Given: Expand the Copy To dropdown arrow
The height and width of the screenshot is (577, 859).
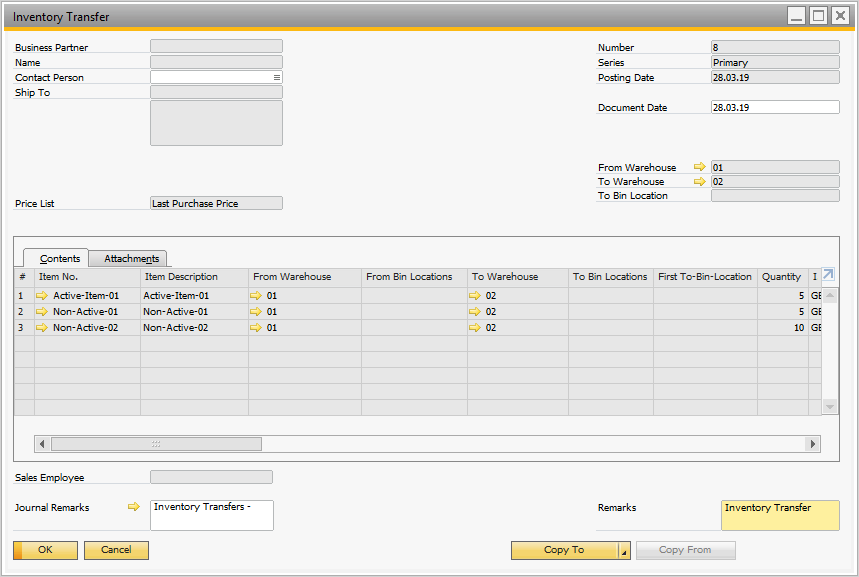Looking at the screenshot, I should (624, 551).
